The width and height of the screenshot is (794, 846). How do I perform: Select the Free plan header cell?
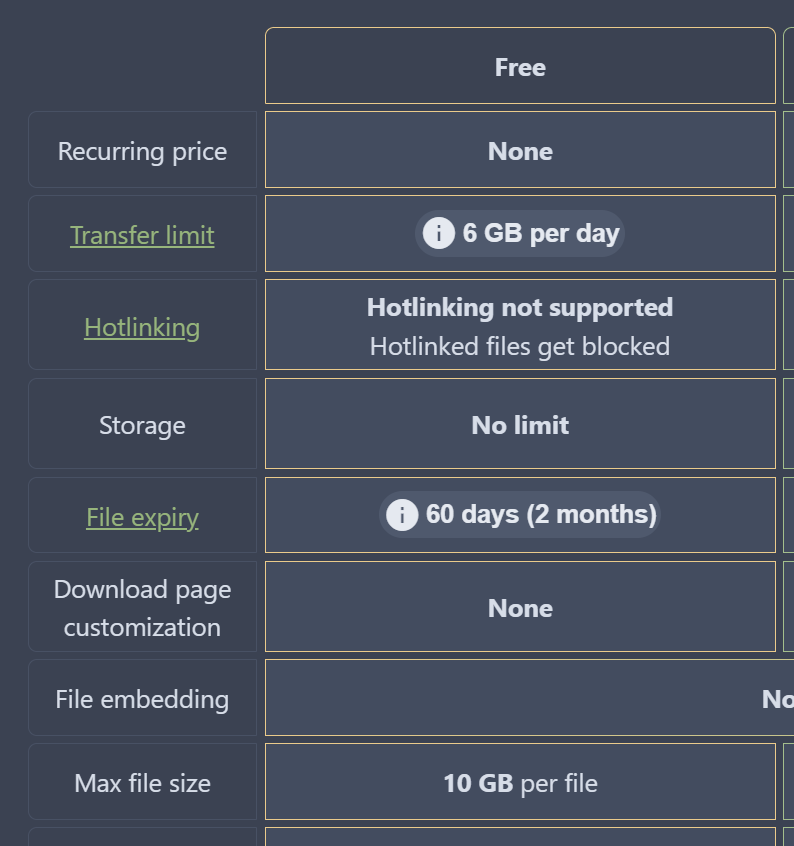(x=520, y=67)
